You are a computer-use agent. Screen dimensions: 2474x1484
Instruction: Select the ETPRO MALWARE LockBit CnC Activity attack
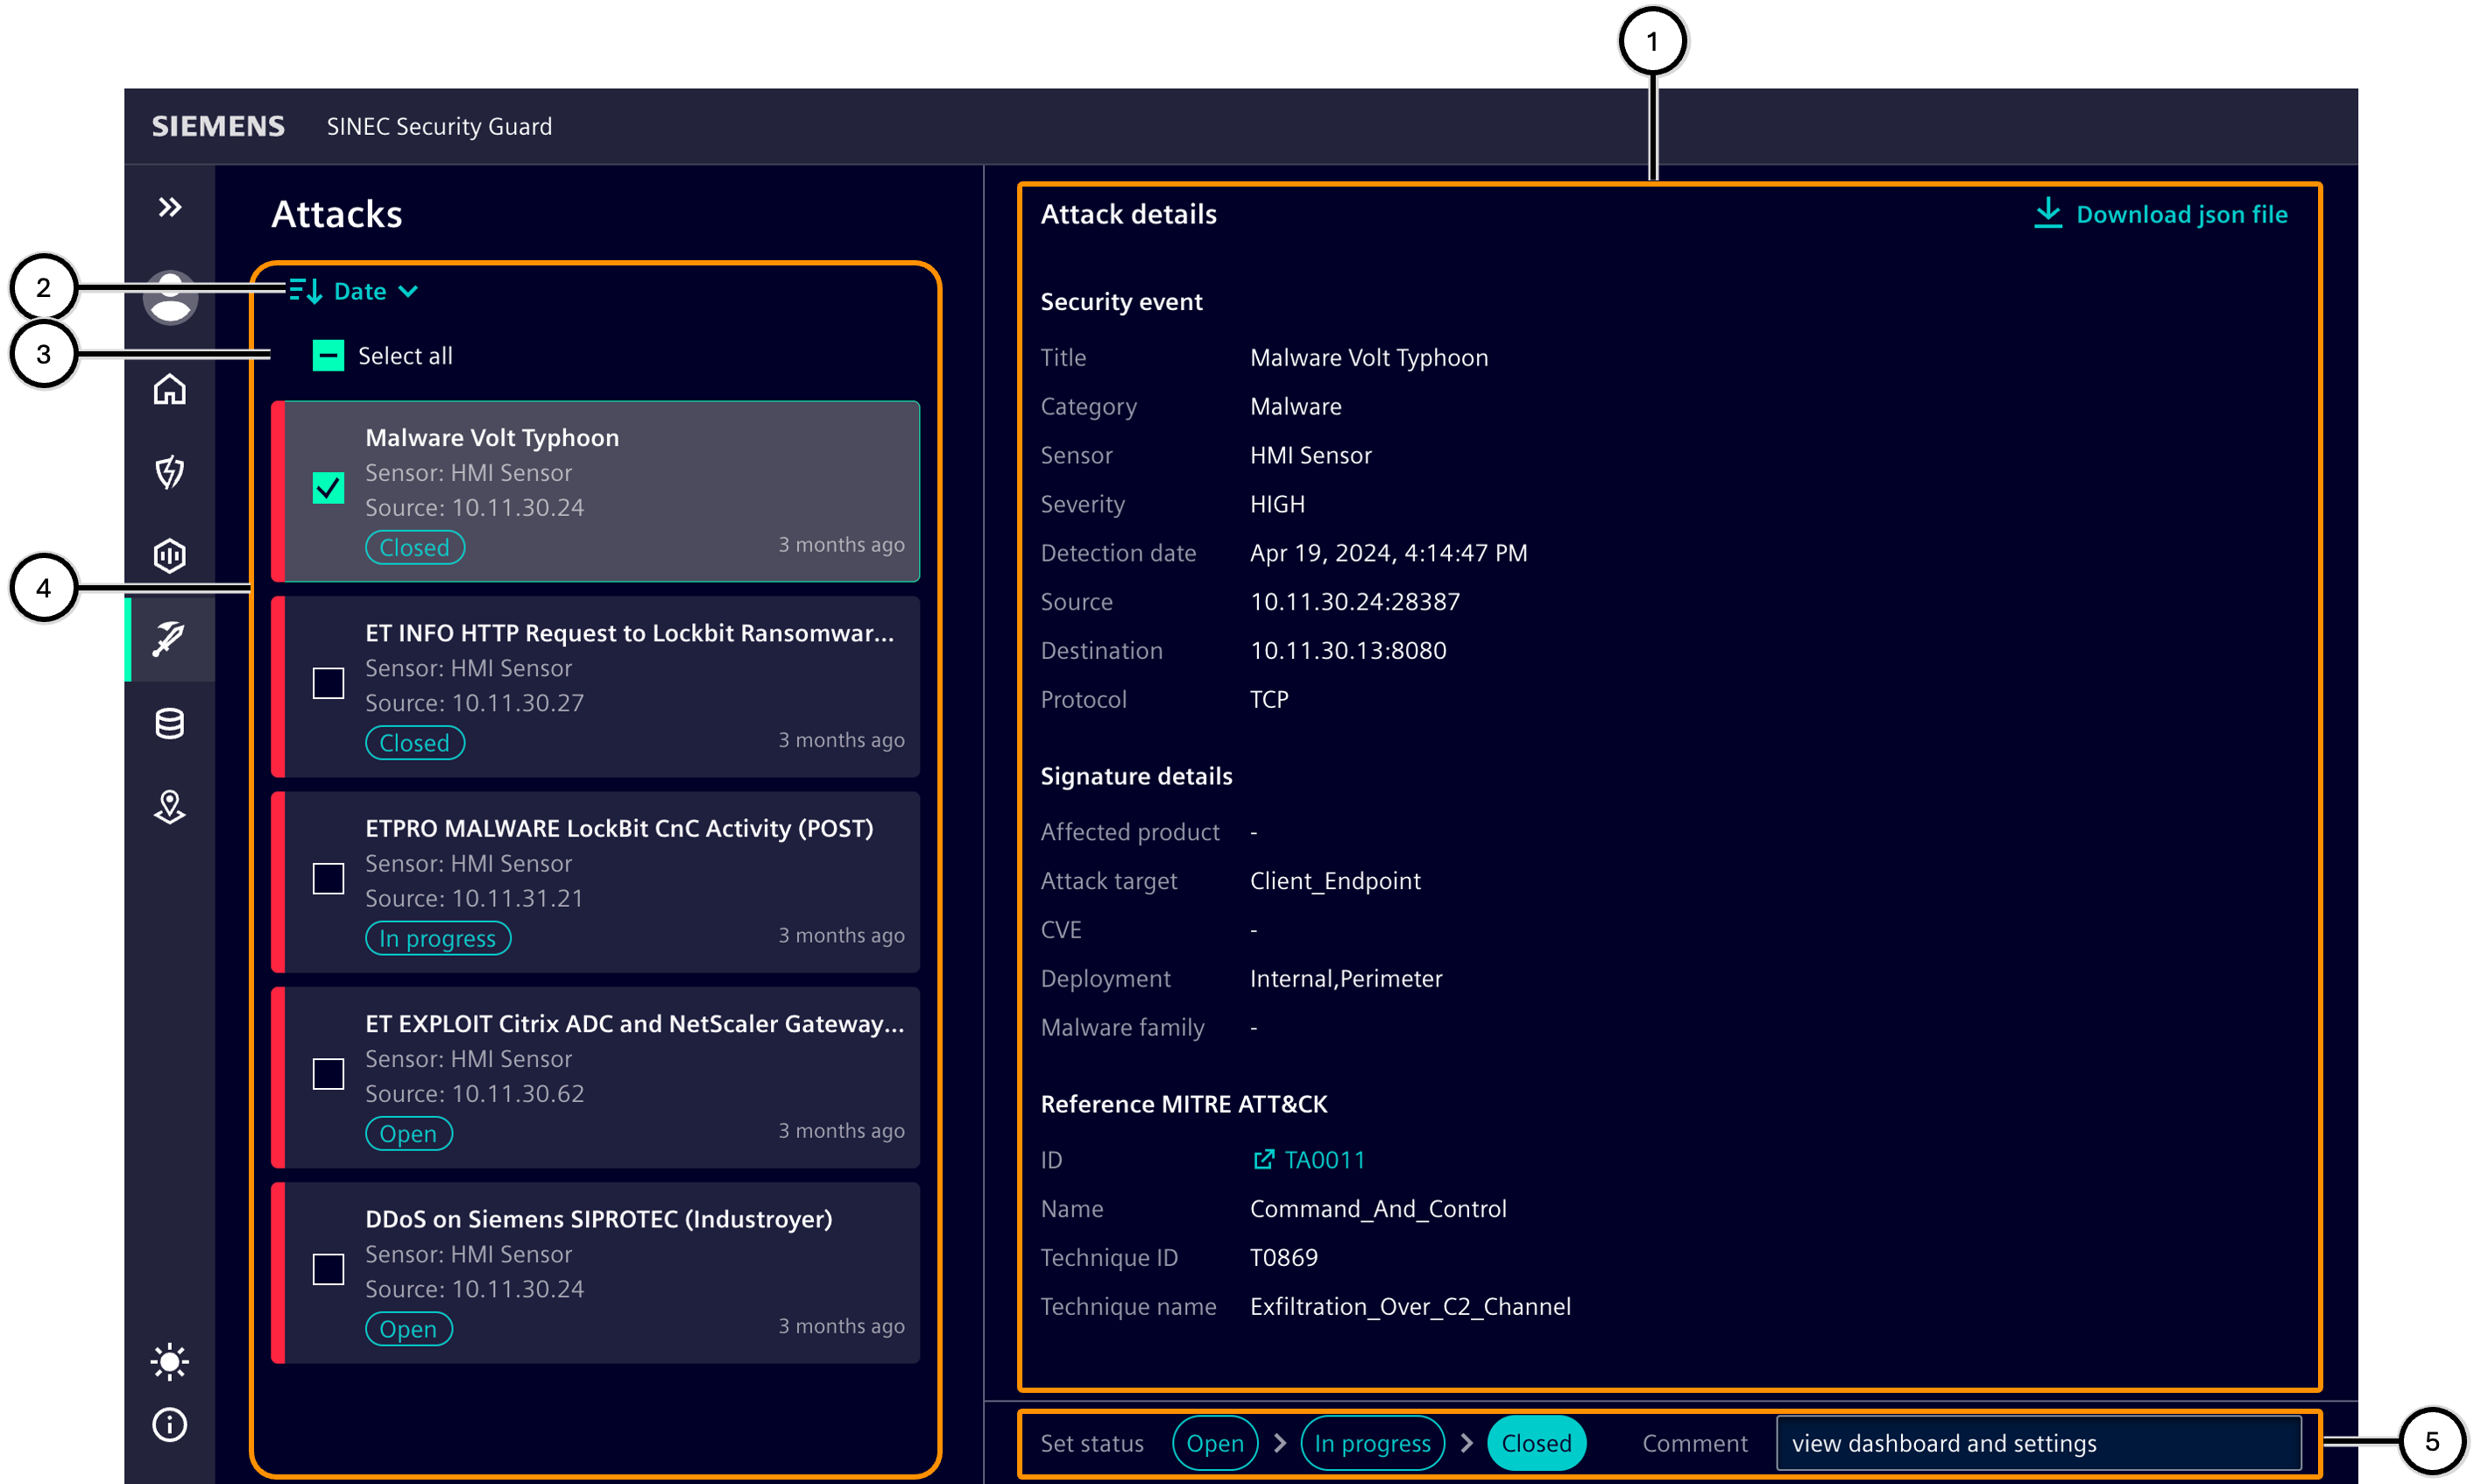pyautogui.click(x=596, y=882)
